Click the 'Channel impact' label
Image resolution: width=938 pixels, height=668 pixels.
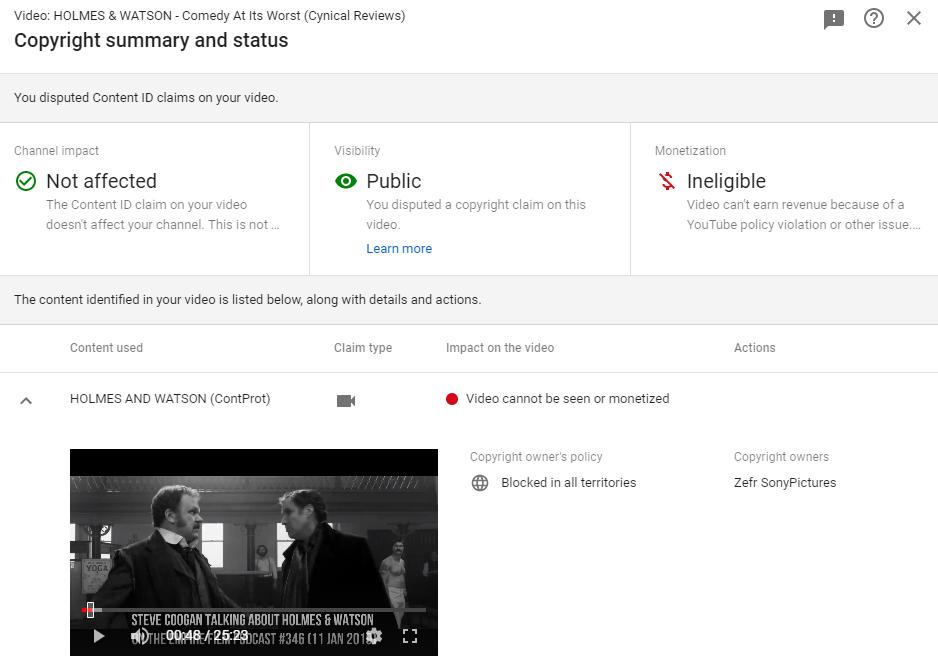click(x=56, y=151)
